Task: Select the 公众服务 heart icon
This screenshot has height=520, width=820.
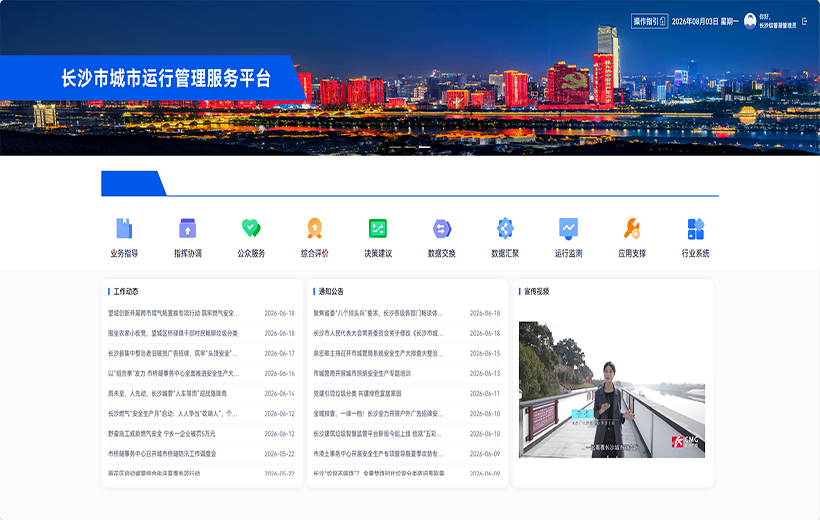Action: pos(251,229)
